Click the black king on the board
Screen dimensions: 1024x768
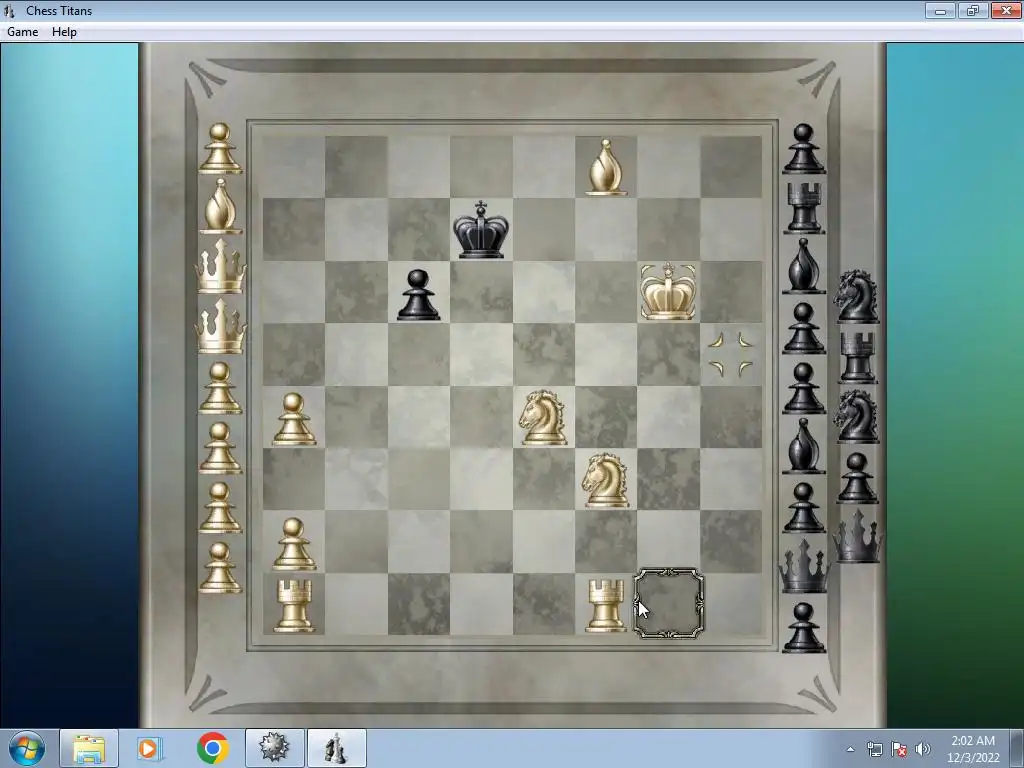point(481,230)
